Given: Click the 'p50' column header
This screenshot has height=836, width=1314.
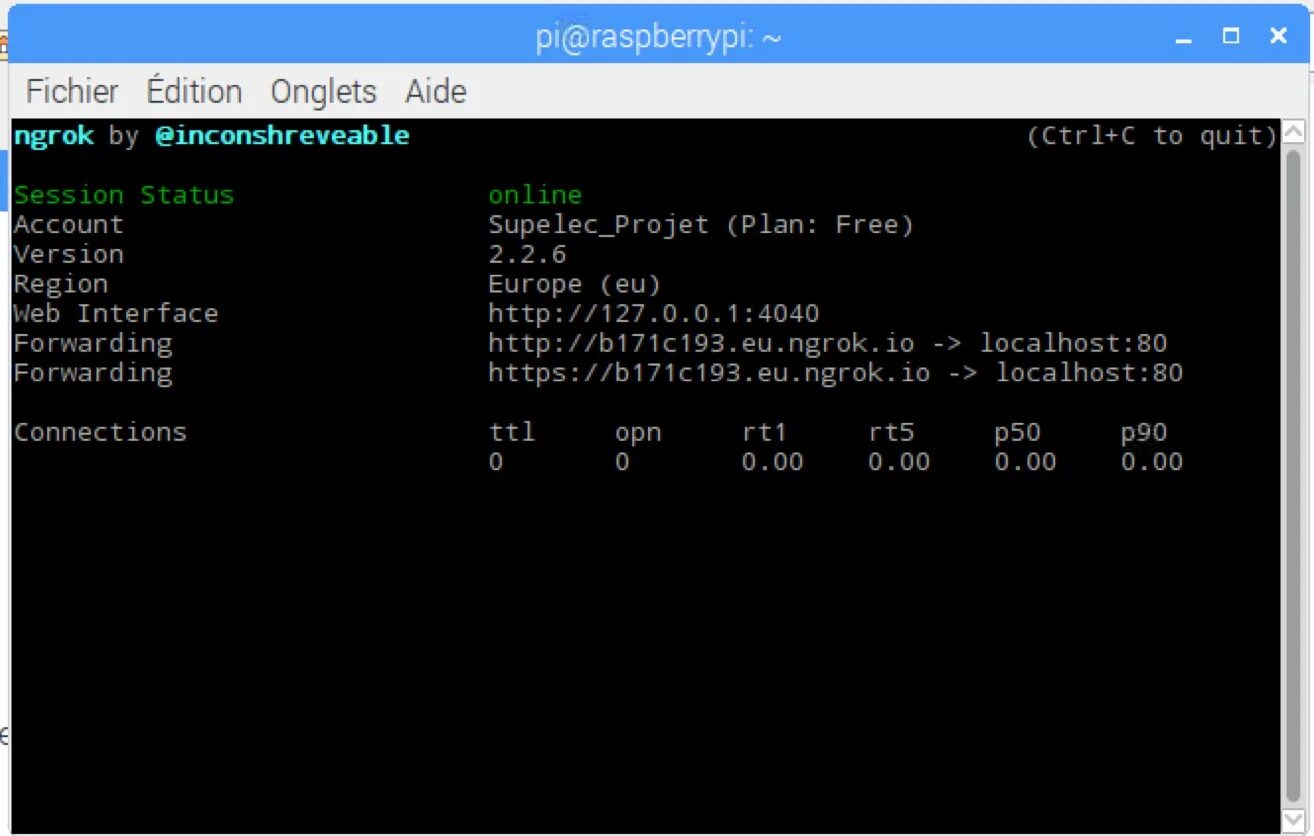Looking at the screenshot, I should (x=1018, y=433).
